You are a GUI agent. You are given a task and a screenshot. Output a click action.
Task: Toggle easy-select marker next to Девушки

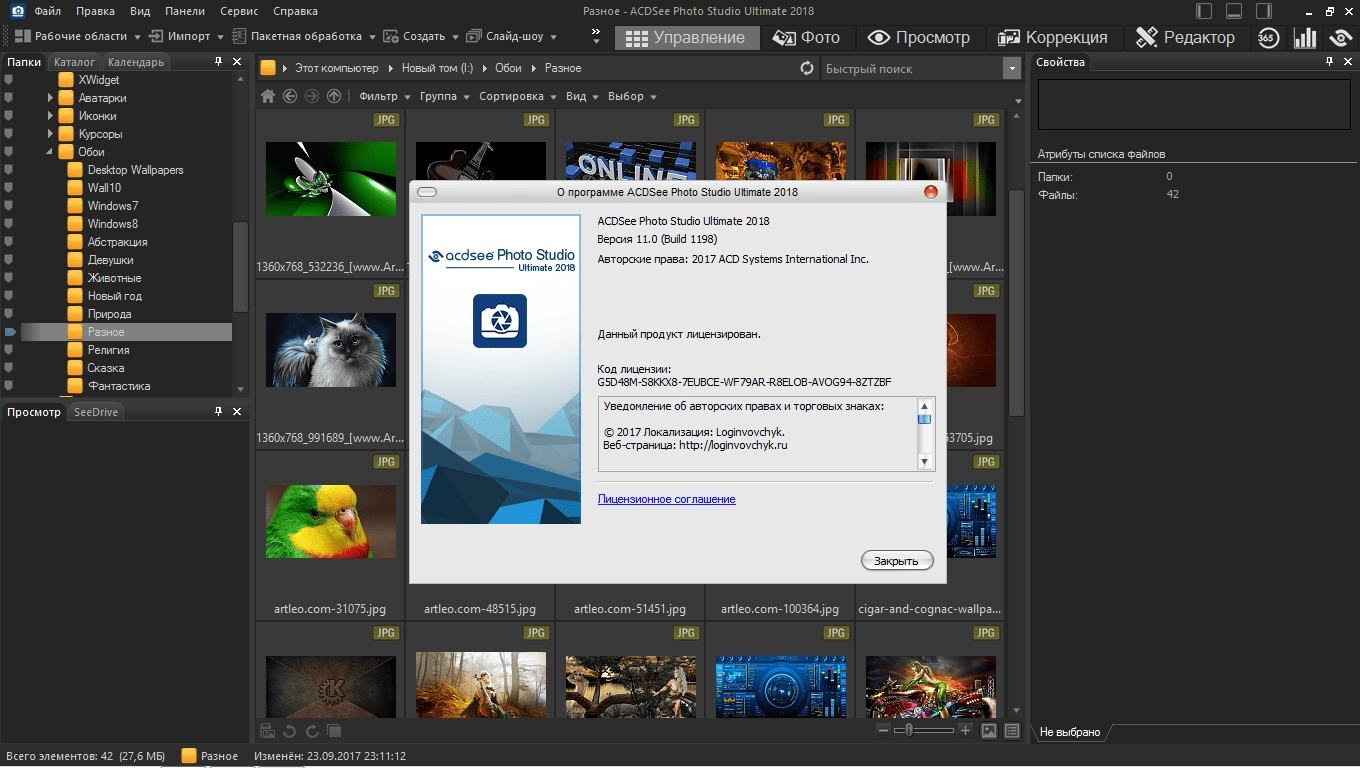[x=9, y=260]
